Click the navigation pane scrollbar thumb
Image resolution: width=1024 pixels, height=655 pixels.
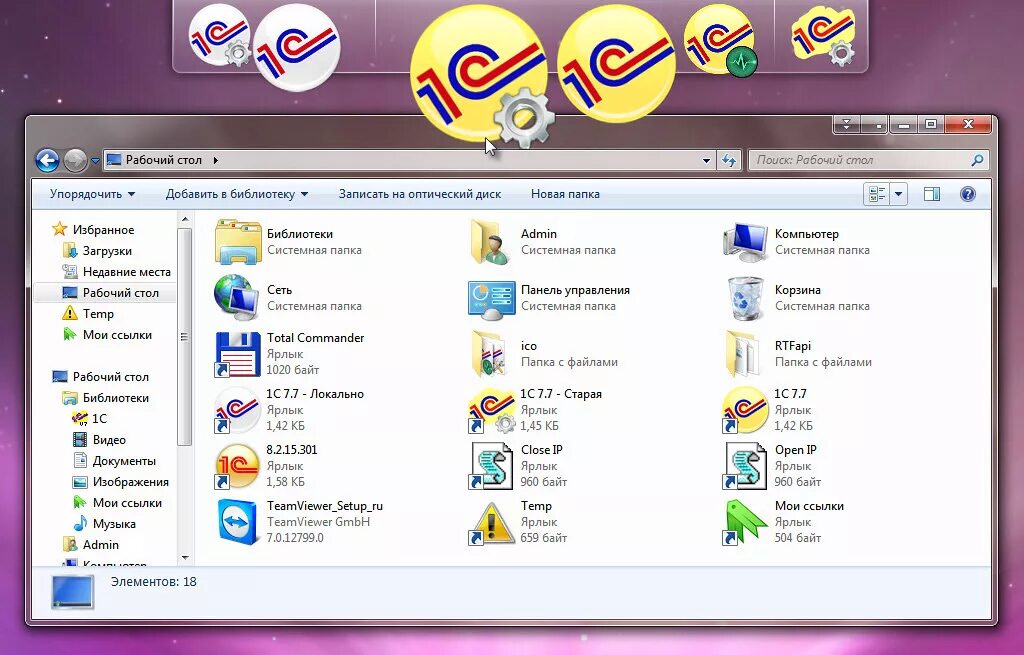(x=185, y=336)
